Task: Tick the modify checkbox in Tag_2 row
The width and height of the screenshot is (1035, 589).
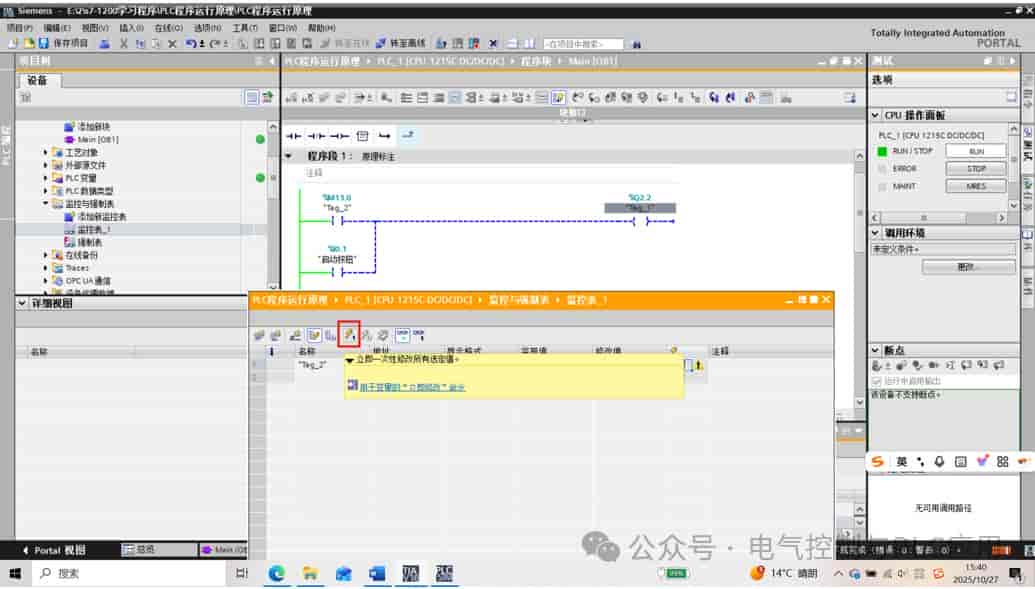Action: click(687, 364)
